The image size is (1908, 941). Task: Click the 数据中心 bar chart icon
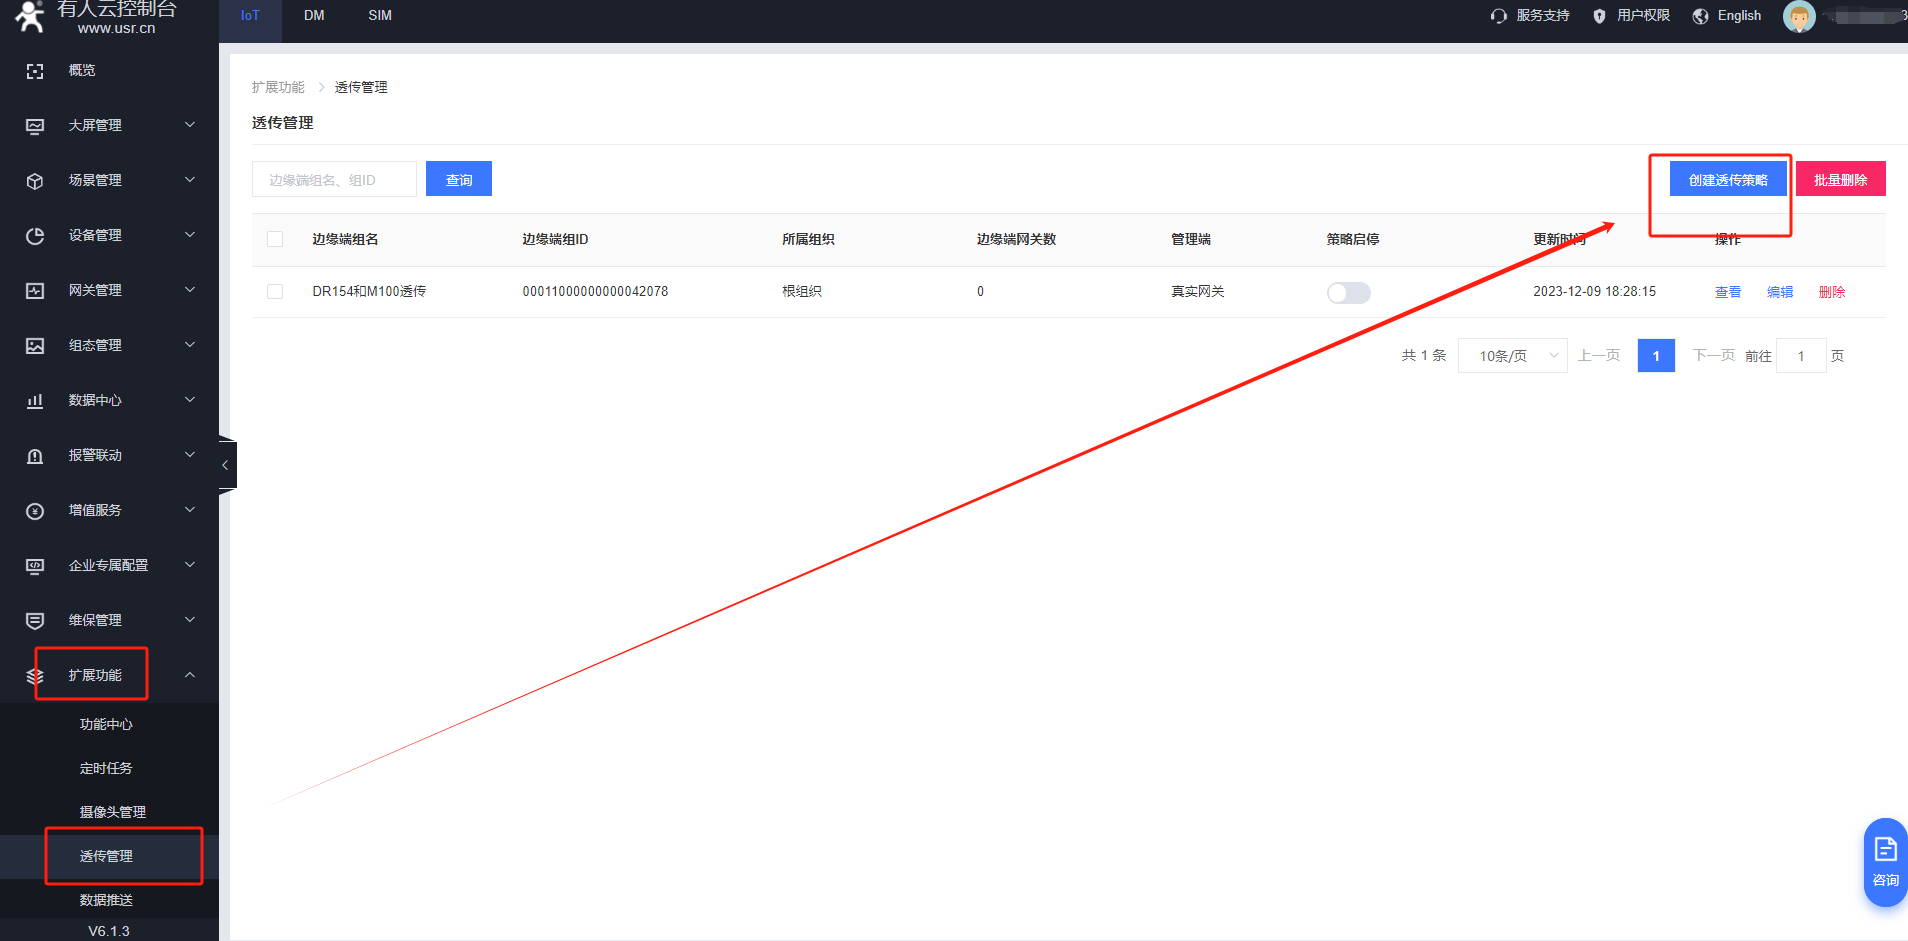pos(35,401)
